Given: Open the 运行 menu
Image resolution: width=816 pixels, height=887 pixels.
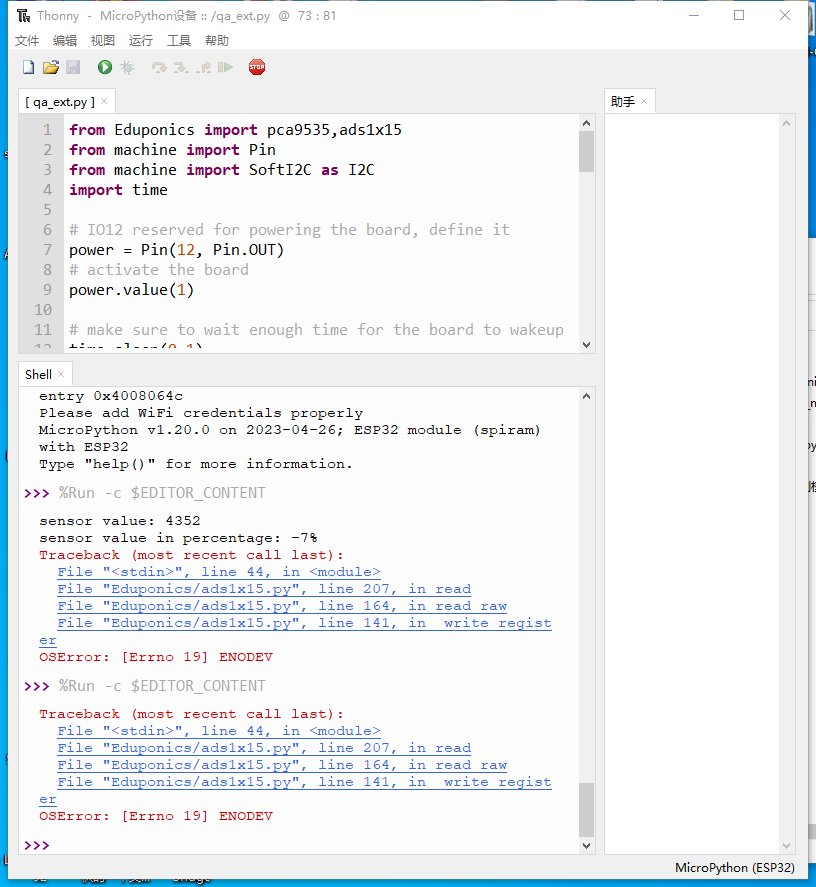Looking at the screenshot, I should tap(140, 41).
